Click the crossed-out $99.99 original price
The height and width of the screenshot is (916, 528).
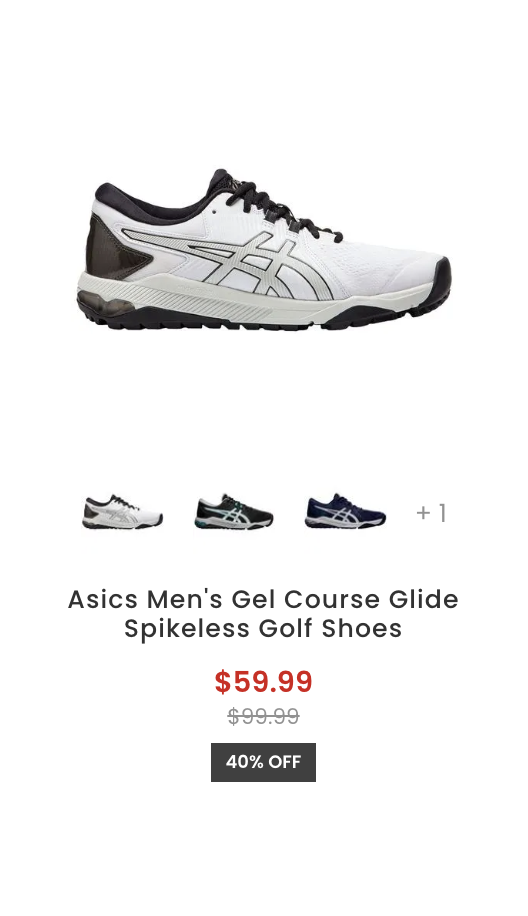click(263, 716)
